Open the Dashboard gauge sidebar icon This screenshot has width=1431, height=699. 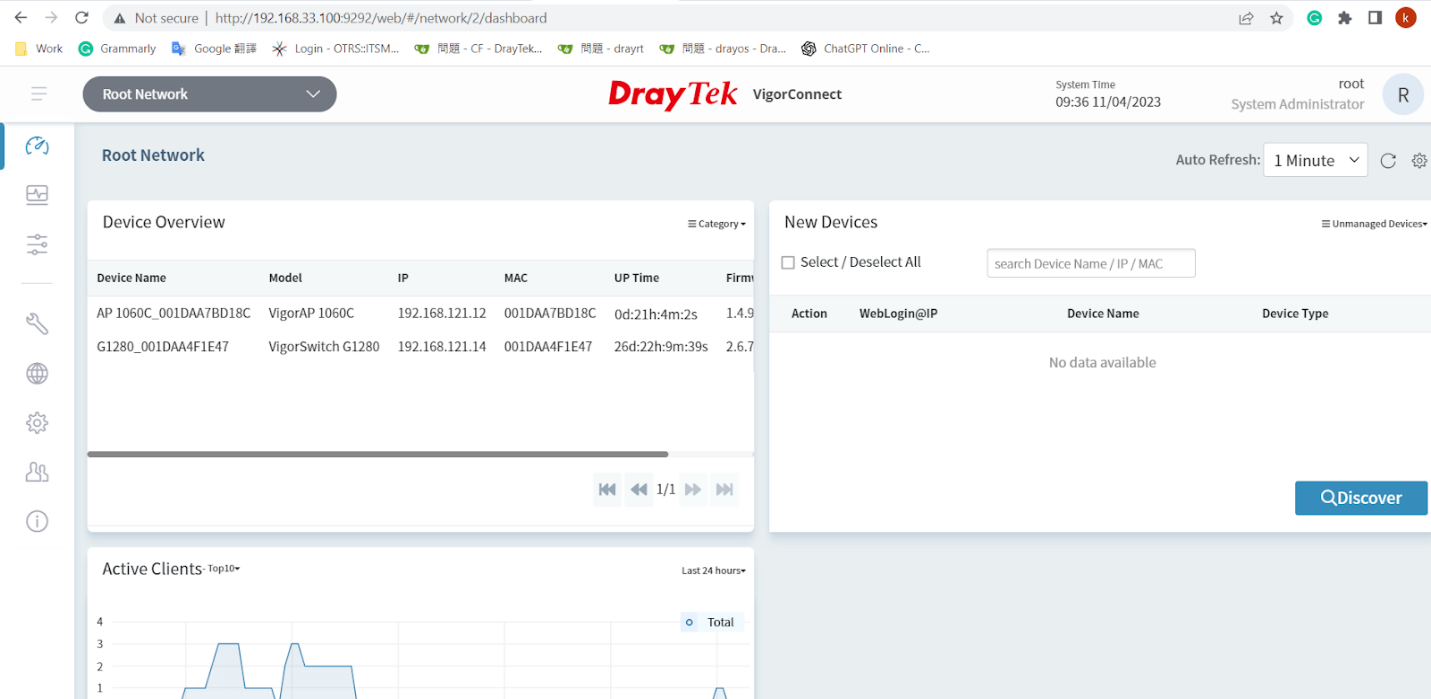coord(37,146)
